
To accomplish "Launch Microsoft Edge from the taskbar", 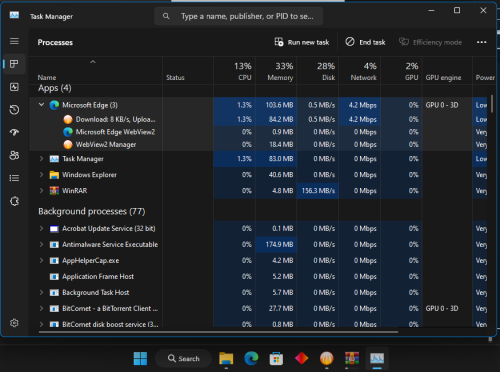I will click(251, 359).
